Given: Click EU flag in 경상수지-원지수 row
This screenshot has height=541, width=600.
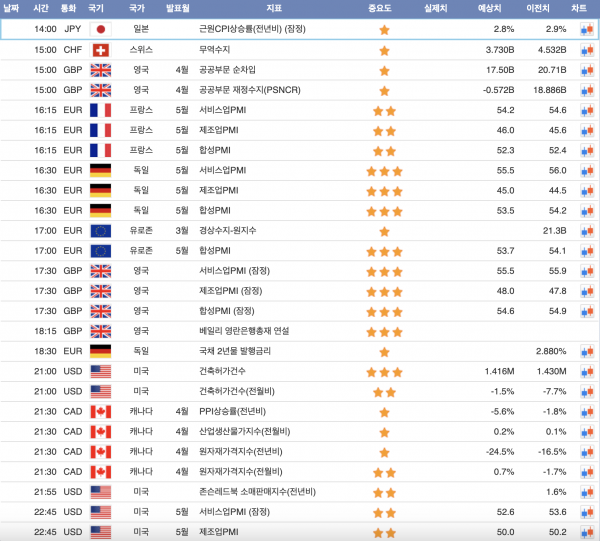Looking at the screenshot, I should click(101, 231).
